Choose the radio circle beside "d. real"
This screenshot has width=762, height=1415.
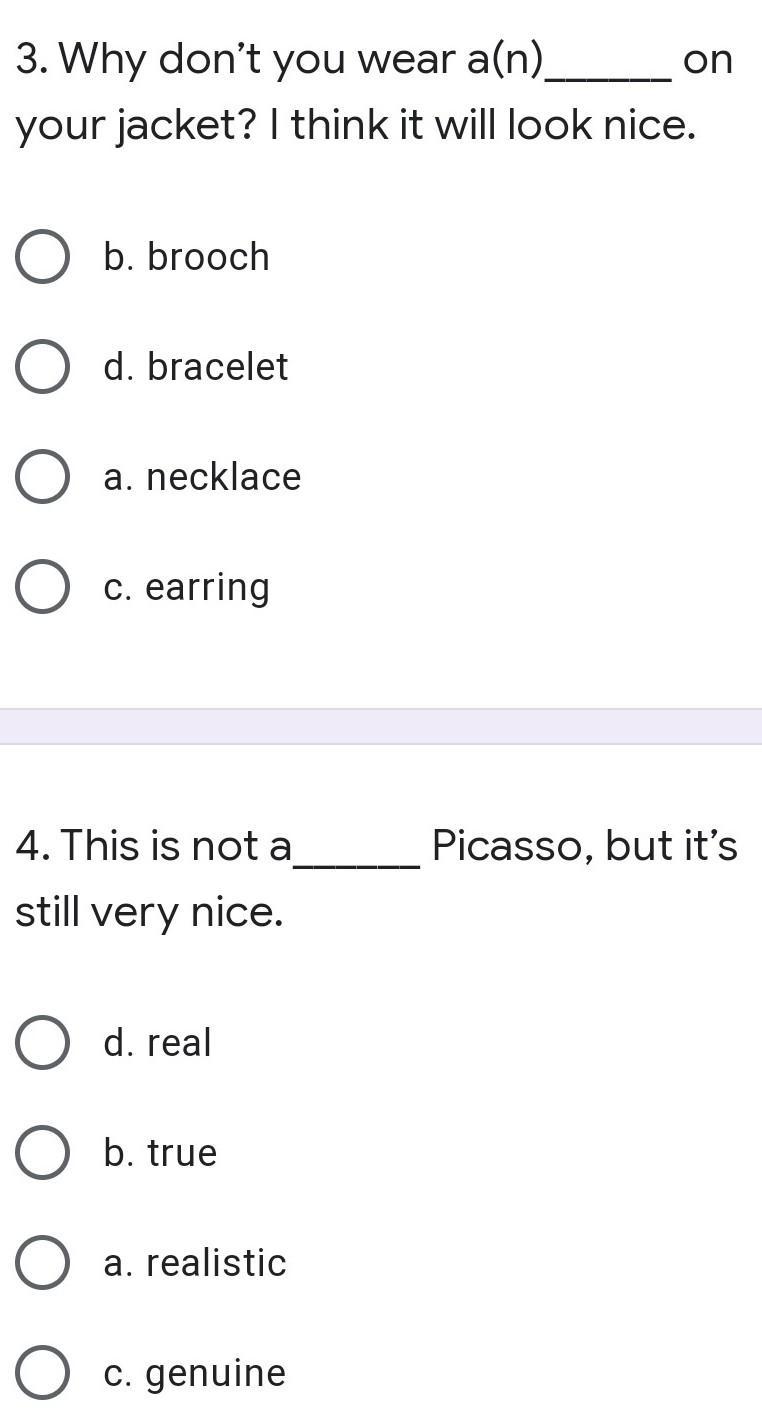tap(43, 1043)
